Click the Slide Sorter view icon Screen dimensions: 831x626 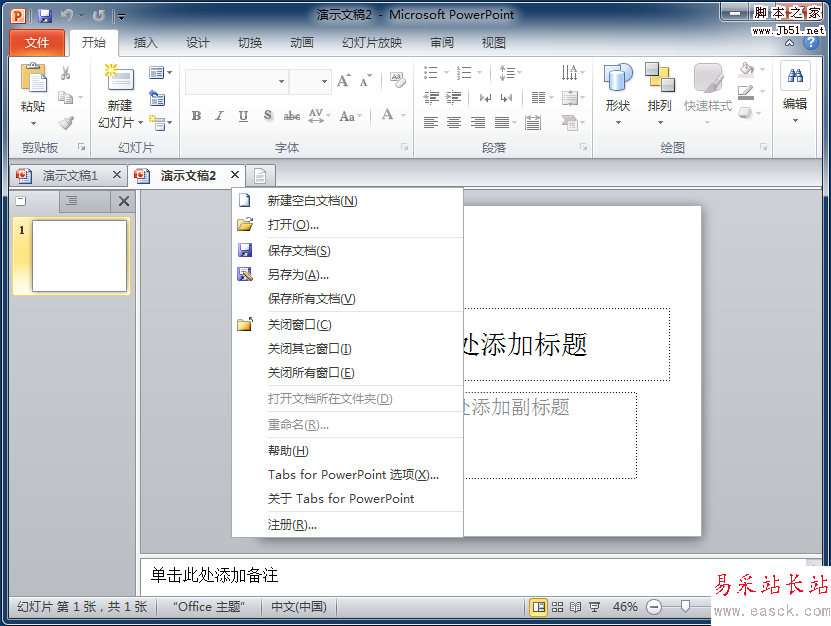[x=558, y=607]
